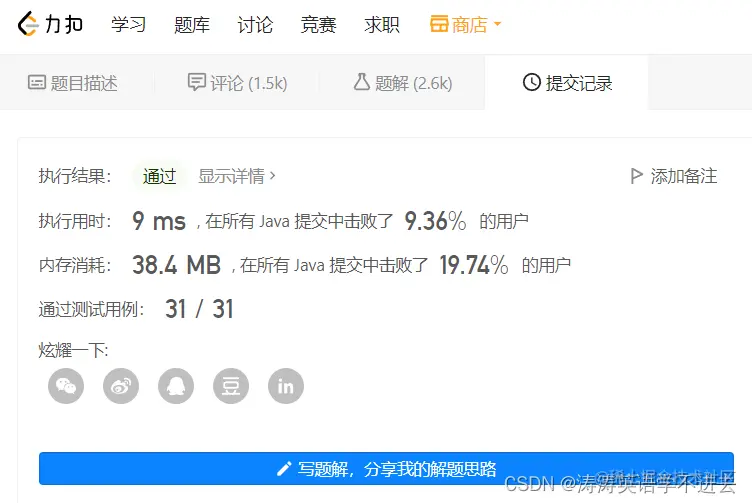752x503 pixels.
Task: Click the comment bubble icon in 评论 tab
Action: [x=196, y=82]
